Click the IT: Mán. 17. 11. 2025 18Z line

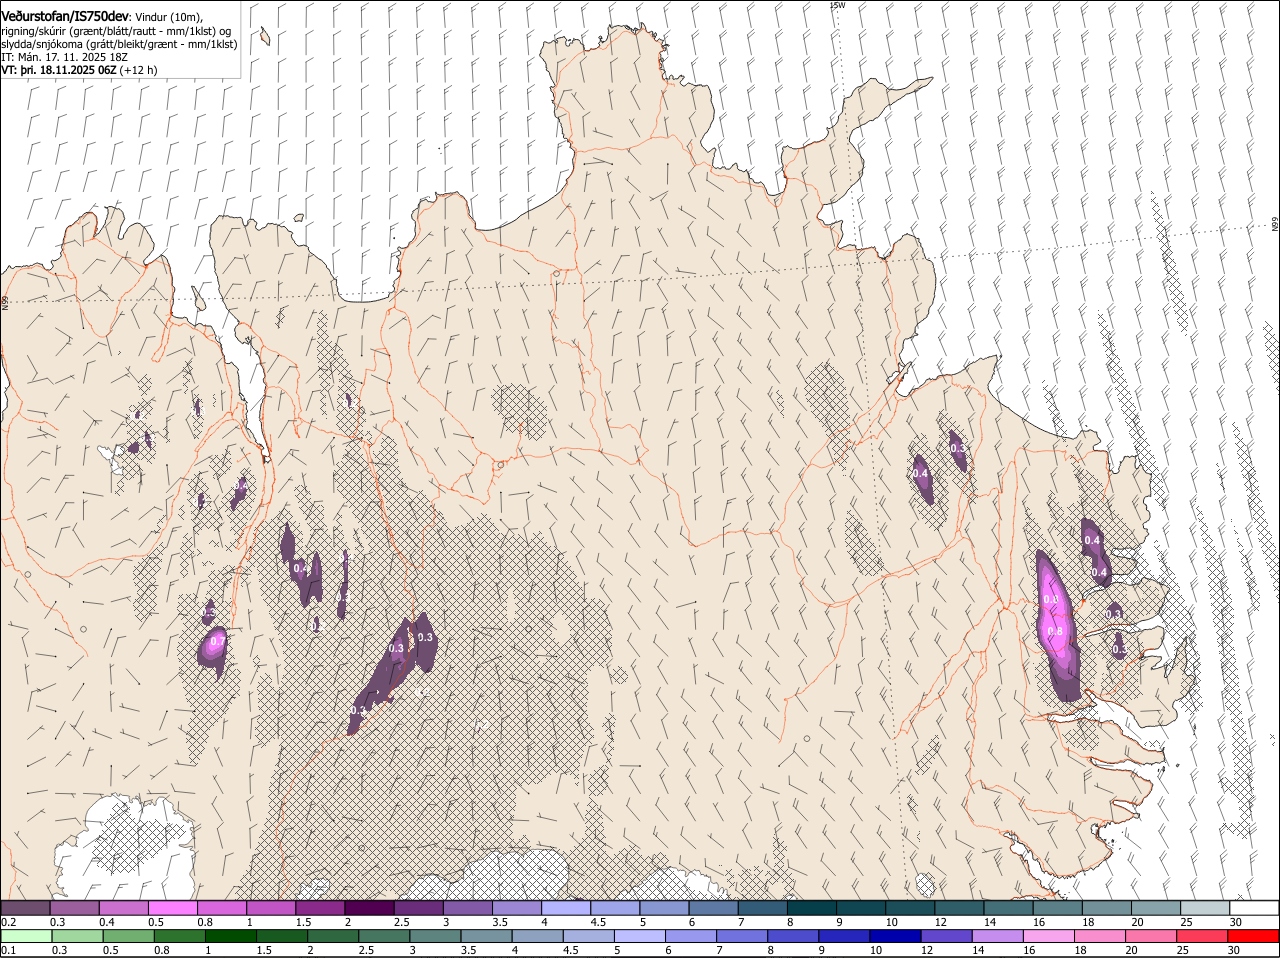pos(65,57)
